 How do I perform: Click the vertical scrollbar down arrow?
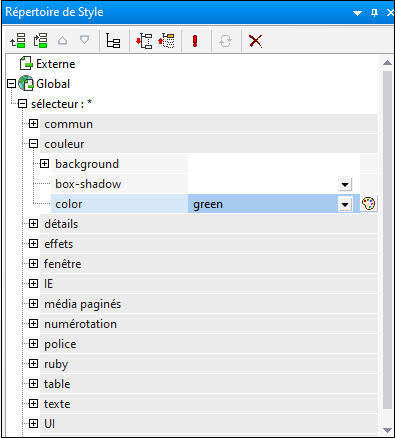(387, 430)
